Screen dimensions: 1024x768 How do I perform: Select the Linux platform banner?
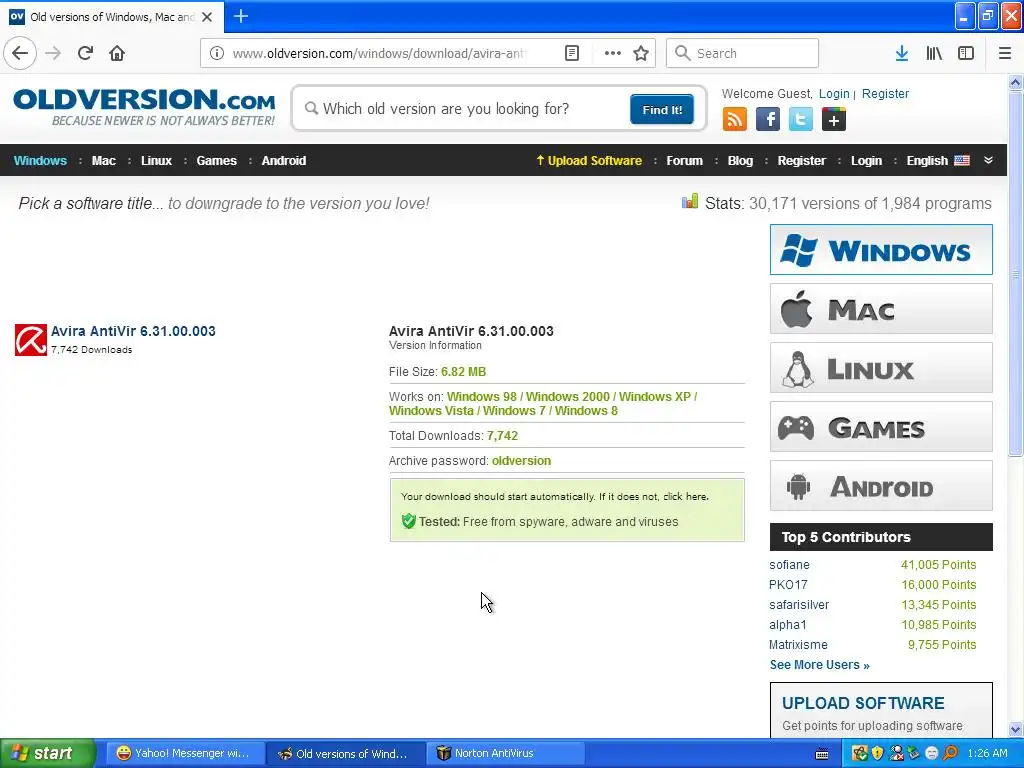(881, 368)
